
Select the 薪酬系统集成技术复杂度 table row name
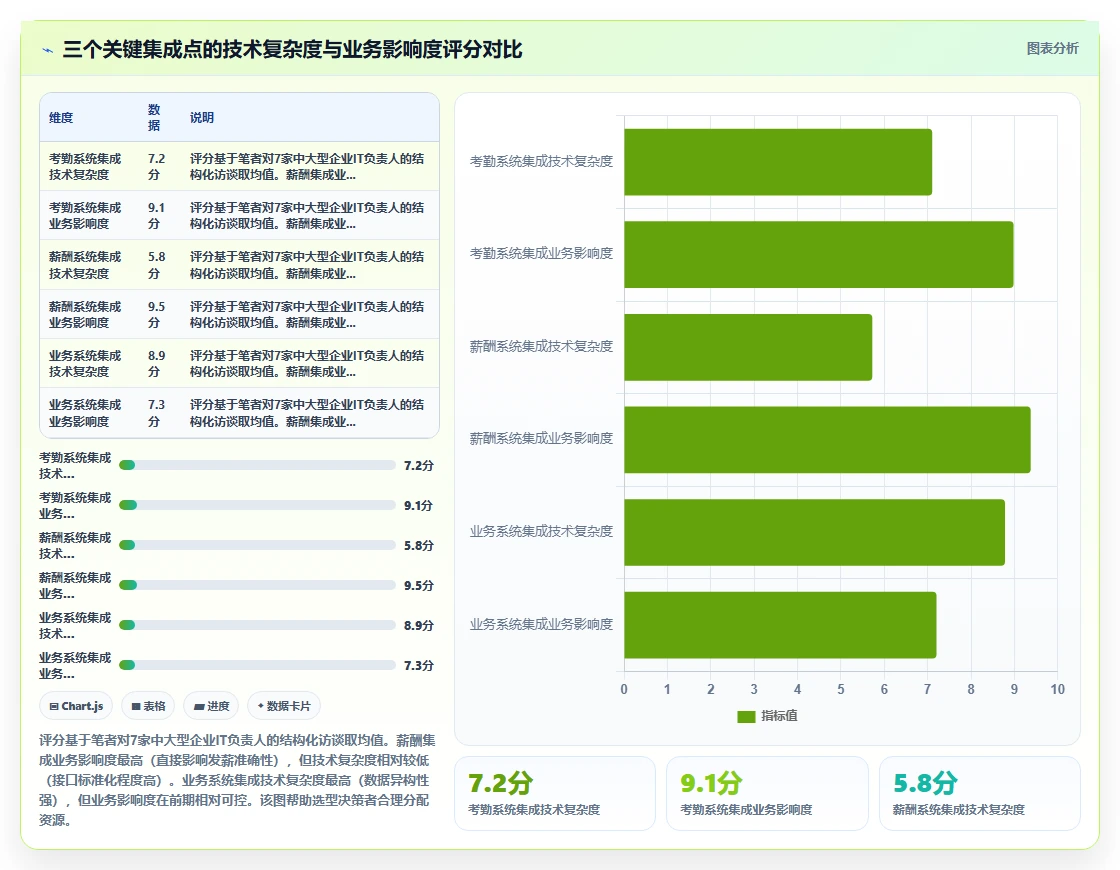click(x=85, y=265)
